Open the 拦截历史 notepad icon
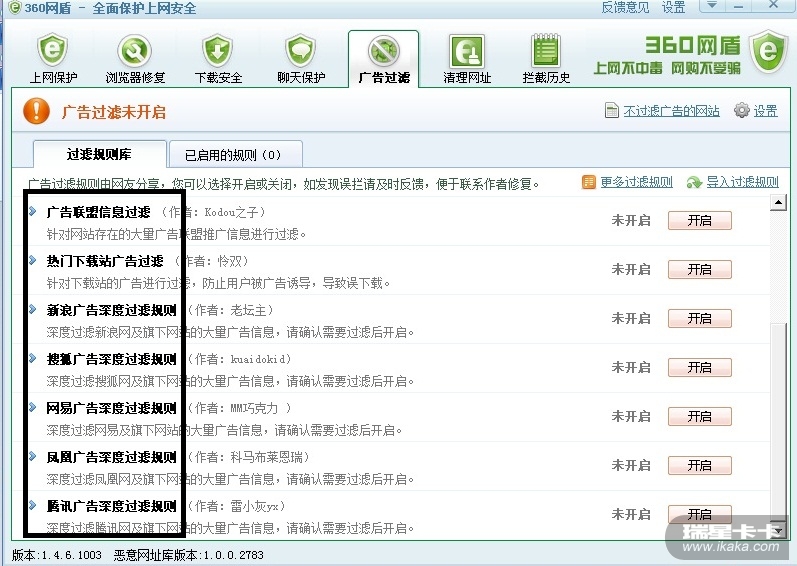Image resolution: width=797 pixels, height=566 pixels. coord(545,51)
